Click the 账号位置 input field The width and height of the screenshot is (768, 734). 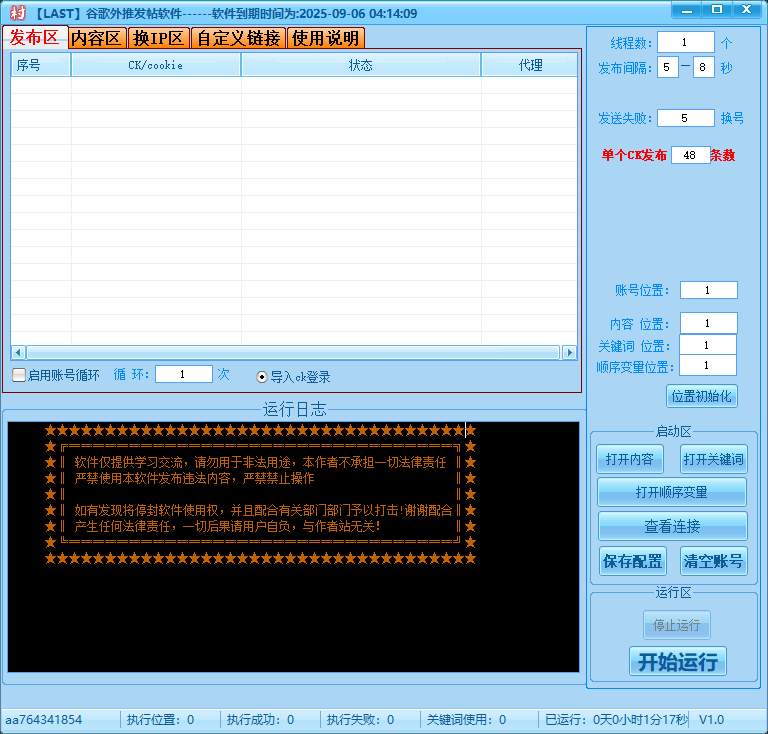pyautogui.click(x=708, y=290)
